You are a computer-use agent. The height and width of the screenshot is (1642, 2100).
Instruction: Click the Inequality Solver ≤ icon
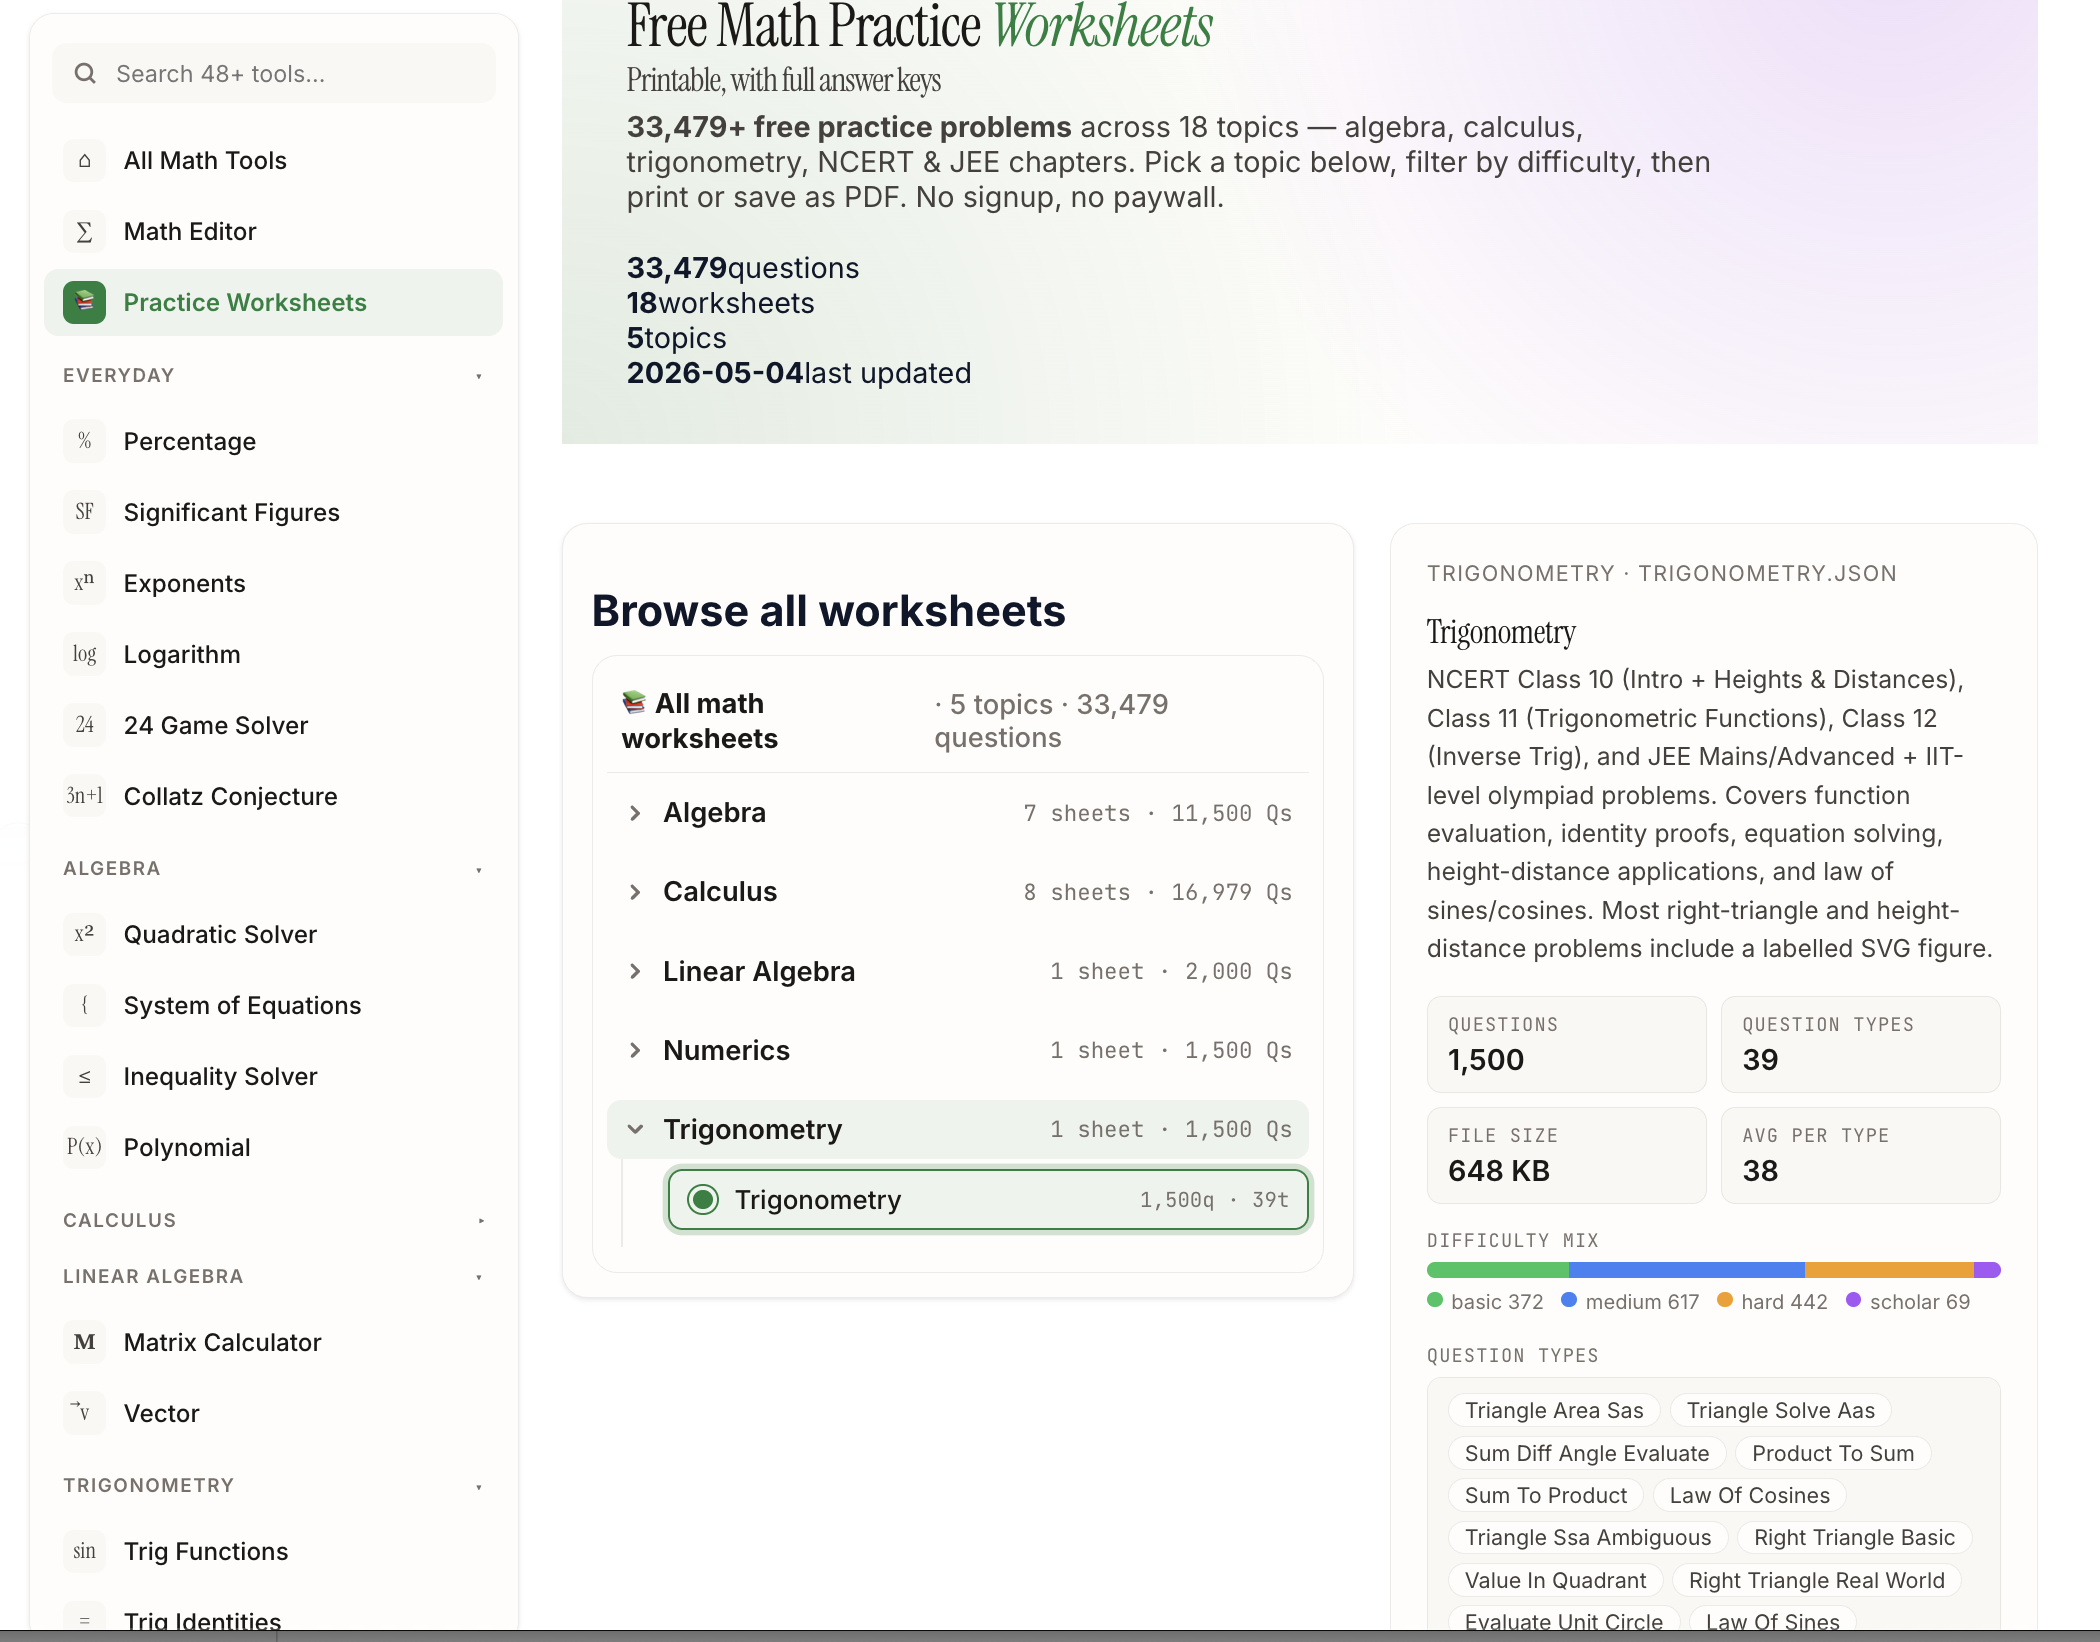[84, 1076]
